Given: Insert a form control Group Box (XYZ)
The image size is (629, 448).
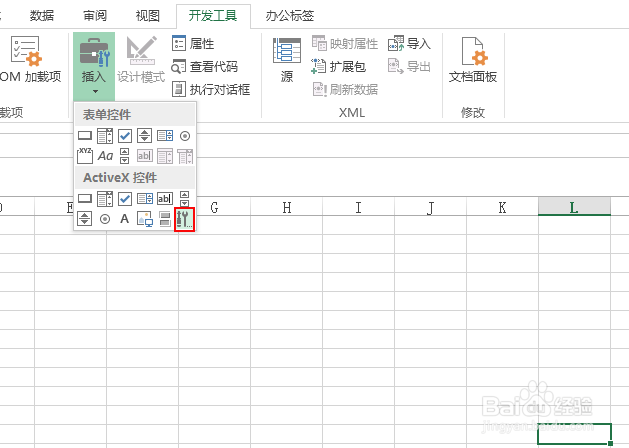Looking at the screenshot, I should pos(85,156).
